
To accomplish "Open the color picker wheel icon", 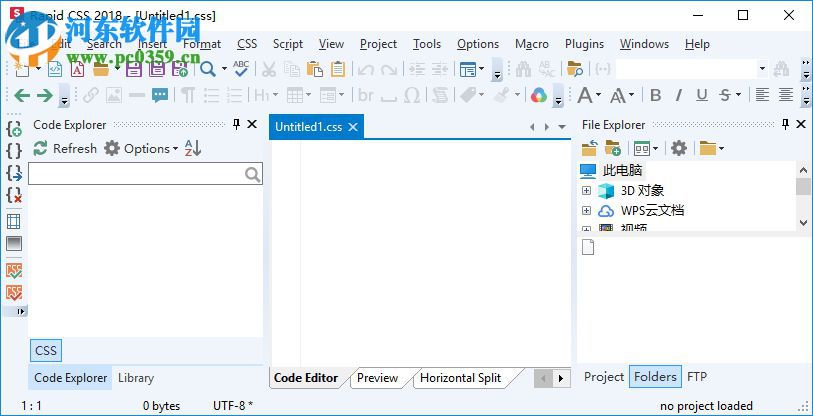I will [x=539, y=95].
